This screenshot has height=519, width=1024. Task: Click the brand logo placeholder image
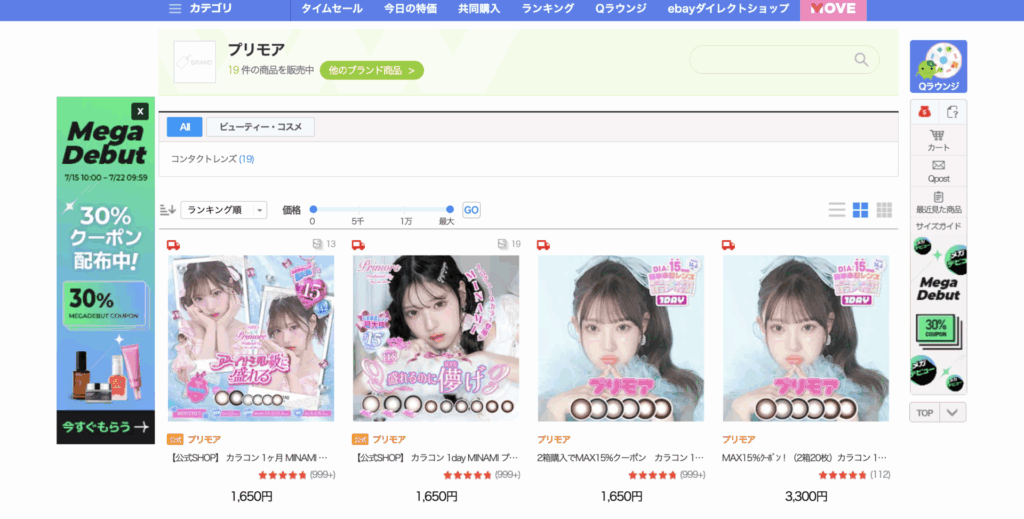click(x=195, y=62)
